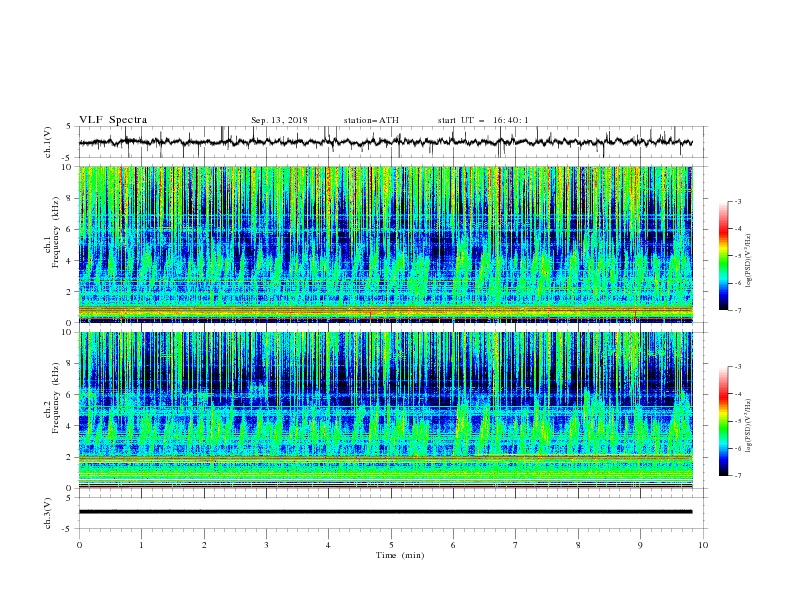
Task: Click the "1" label on the time axis
Action: point(141,545)
